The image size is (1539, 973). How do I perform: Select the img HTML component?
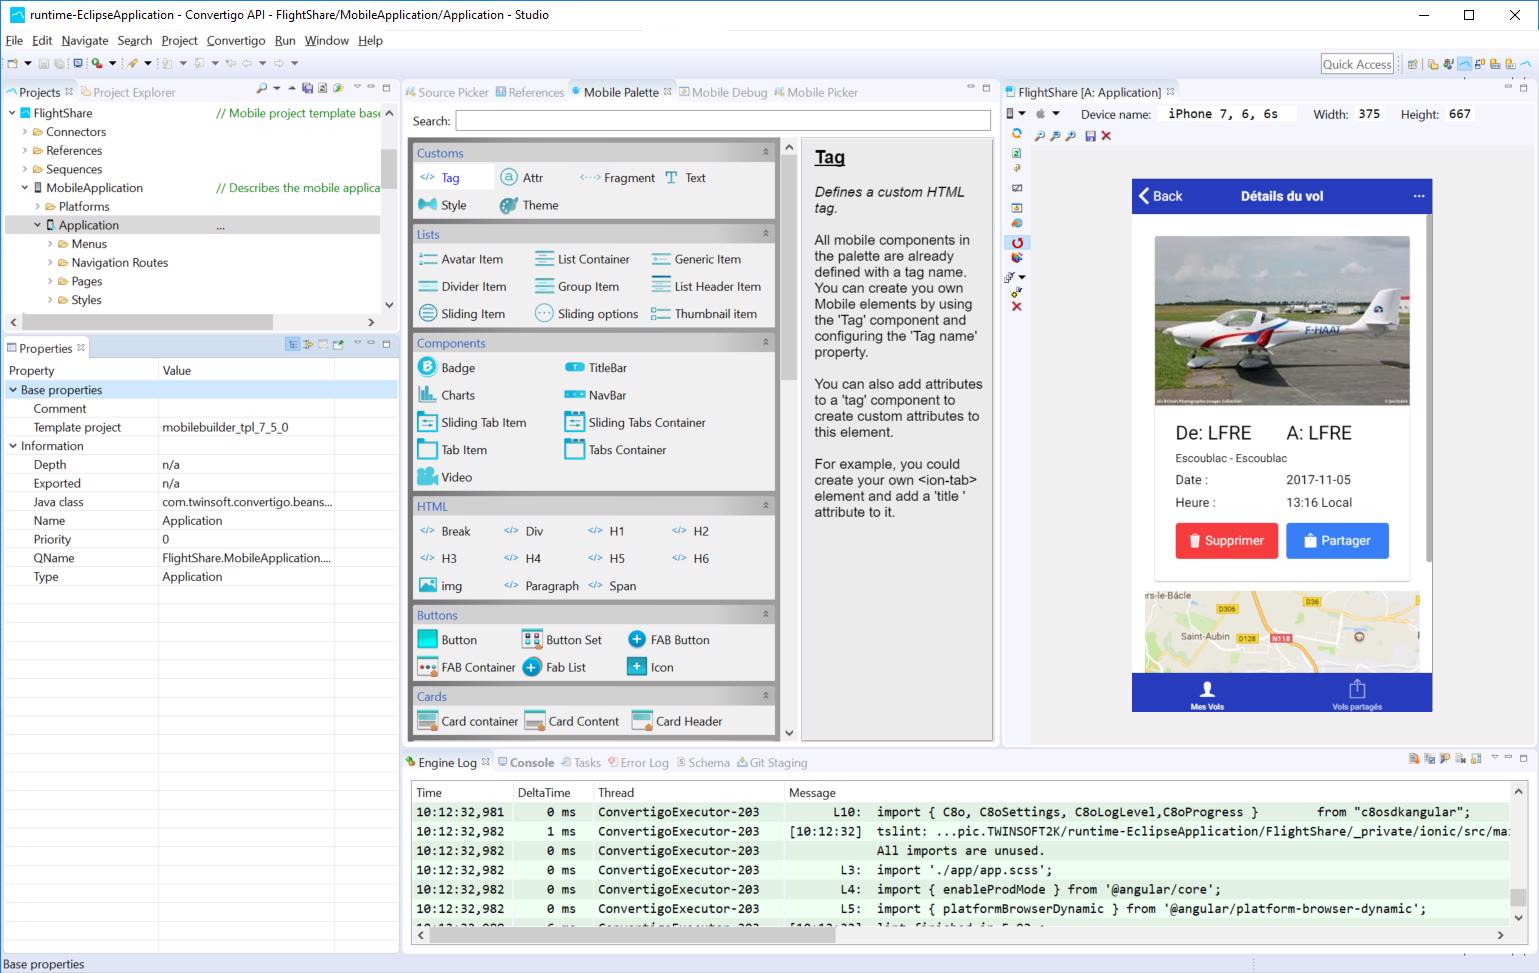click(441, 586)
